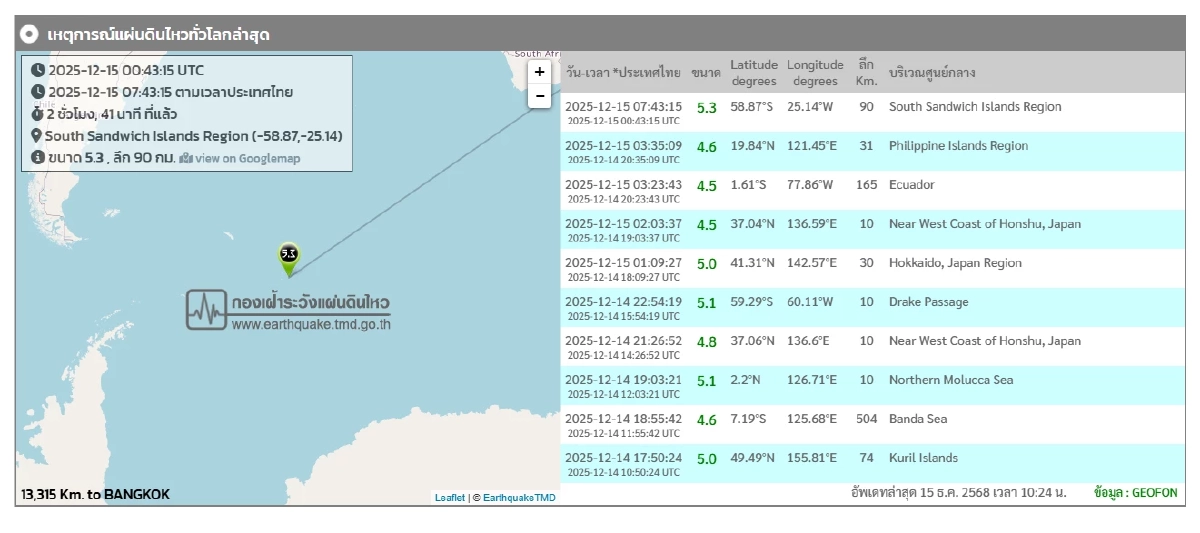1200x533 pixels.
Task: Click the seismograph logo watermark on the map
Action: click(205, 310)
